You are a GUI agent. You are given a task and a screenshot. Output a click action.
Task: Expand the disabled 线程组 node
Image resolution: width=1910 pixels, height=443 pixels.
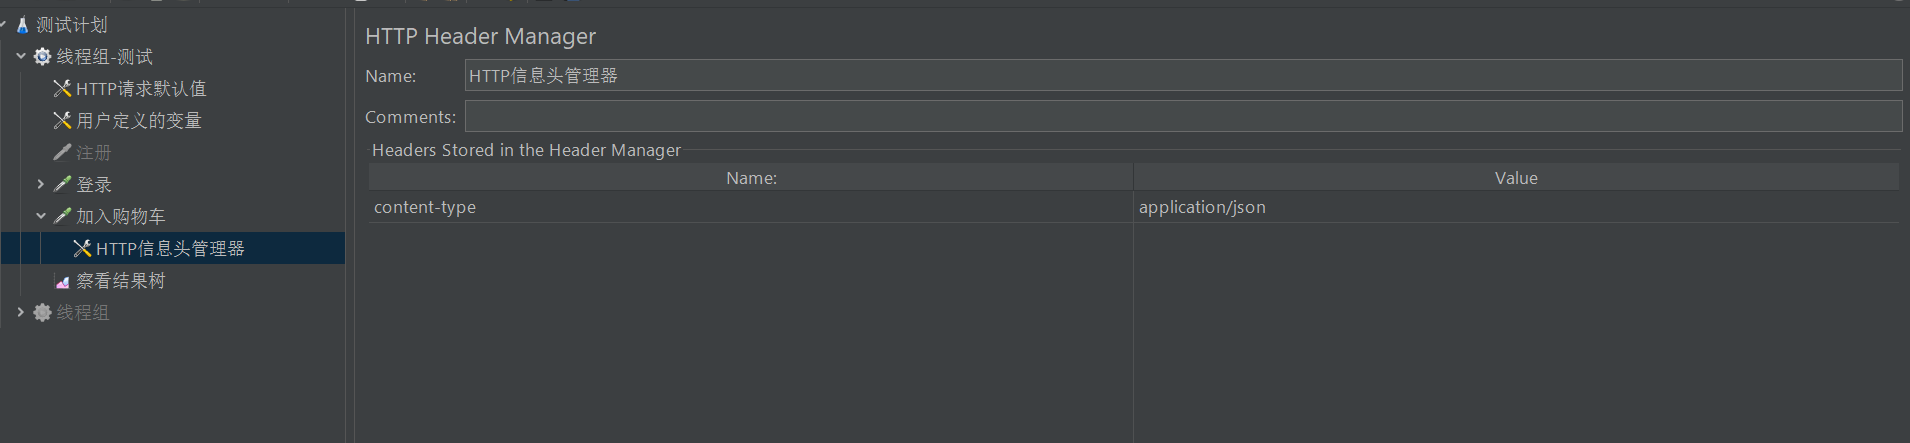[x=20, y=313]
